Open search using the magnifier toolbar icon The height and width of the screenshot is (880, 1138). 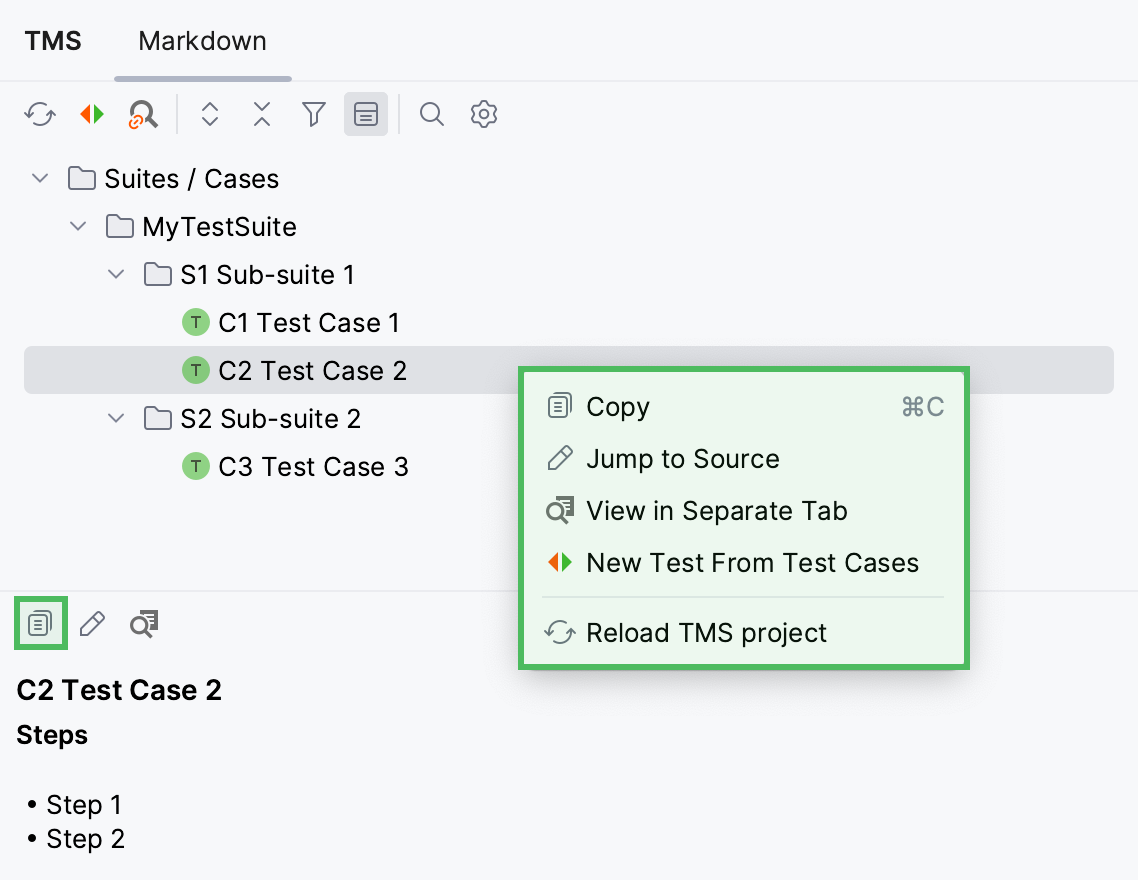click(x=432, y=114)
